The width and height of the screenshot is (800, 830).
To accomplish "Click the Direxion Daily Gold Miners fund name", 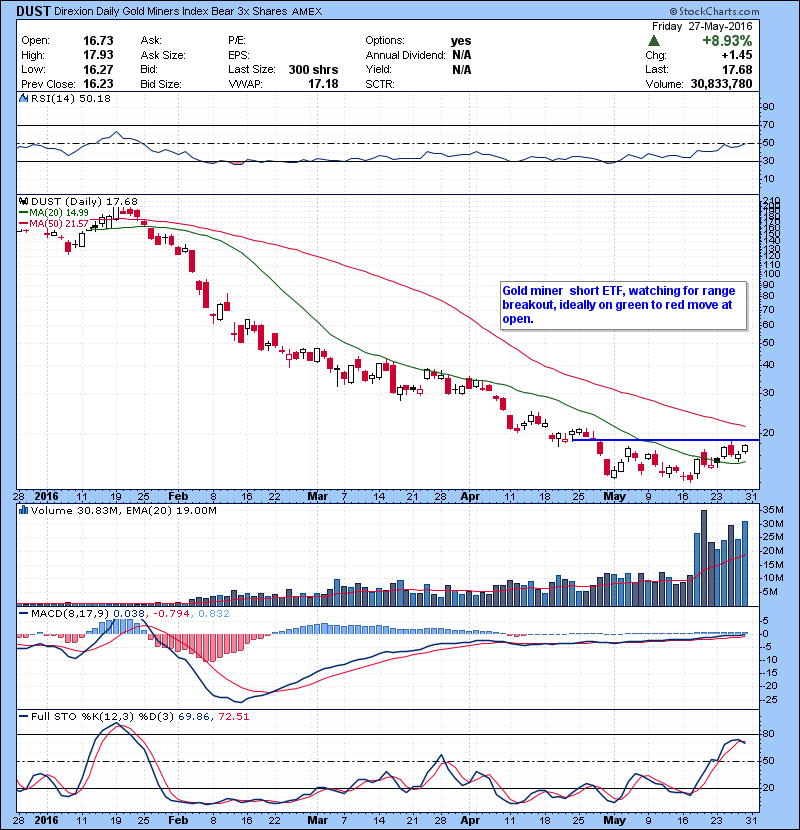I will tap(170, 11).
